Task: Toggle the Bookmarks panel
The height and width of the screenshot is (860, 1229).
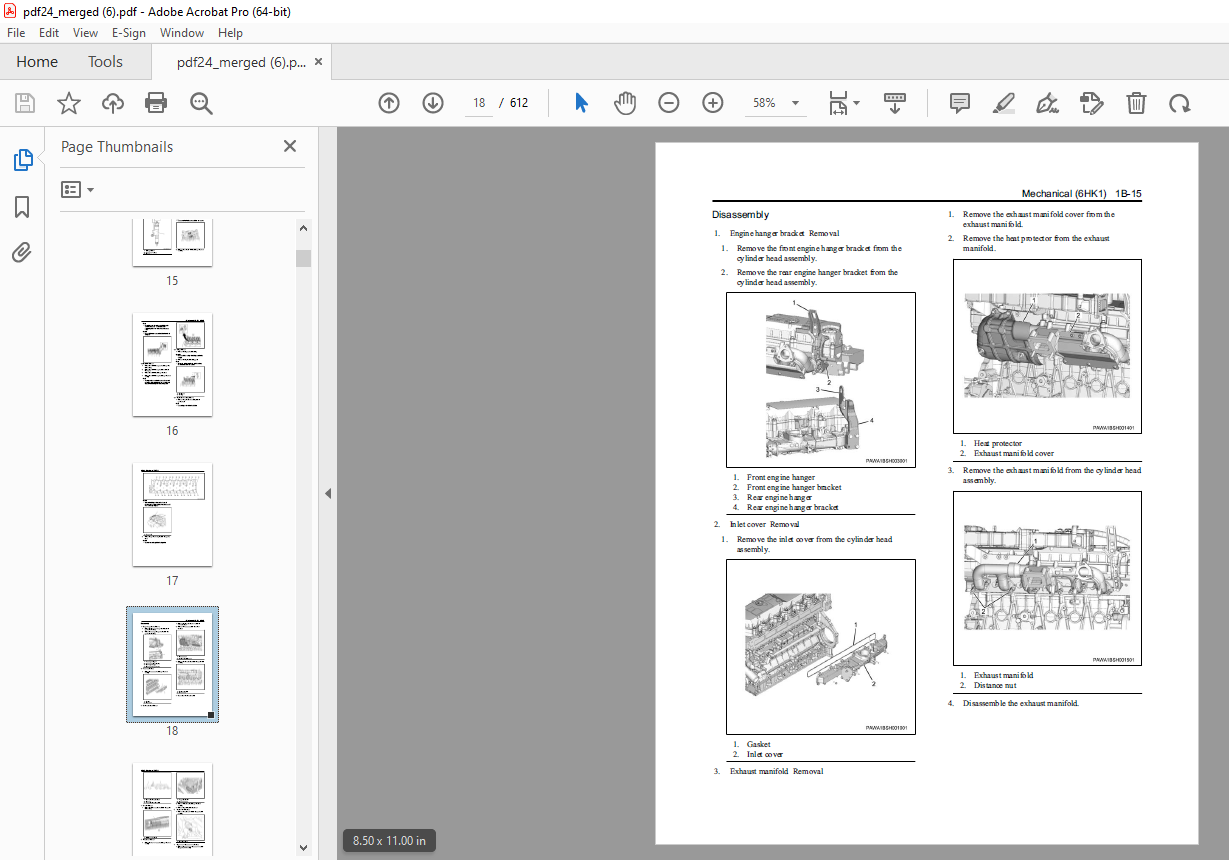Action: [x=22, y=207]
